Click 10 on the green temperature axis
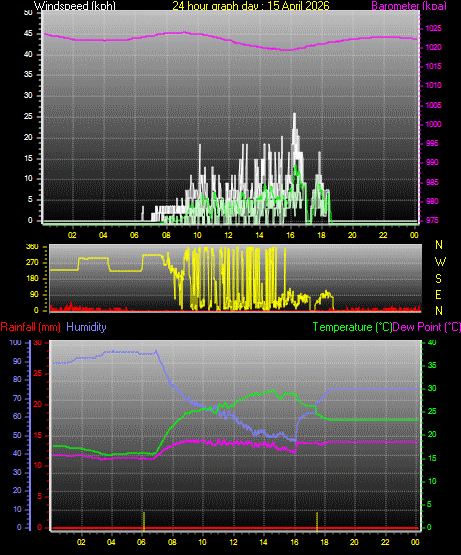The height and width of the screenshot is (555, 461). (x=432, y=481)
